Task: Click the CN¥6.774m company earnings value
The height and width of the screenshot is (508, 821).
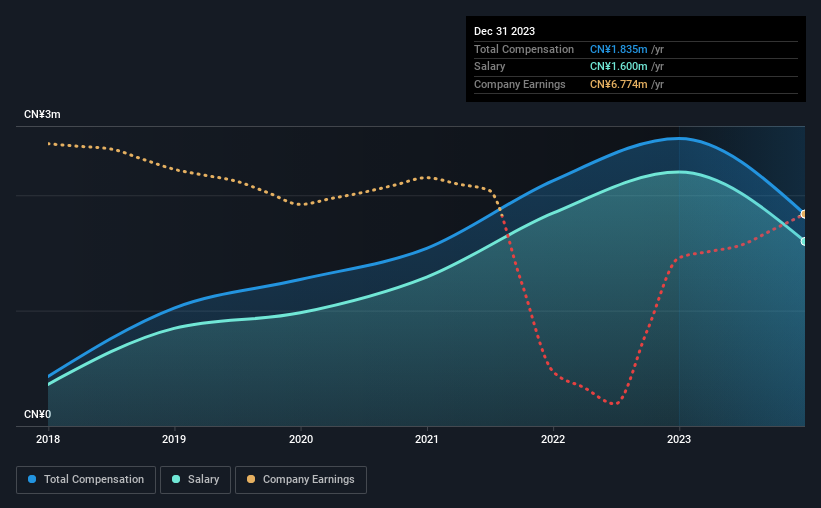Action: point(618,84)
